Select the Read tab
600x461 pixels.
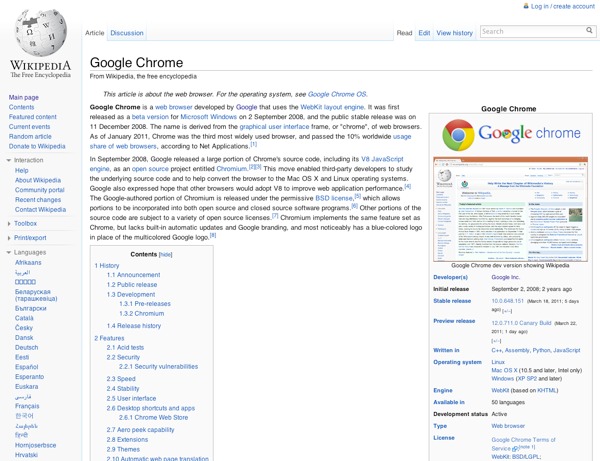pos(404,33)
